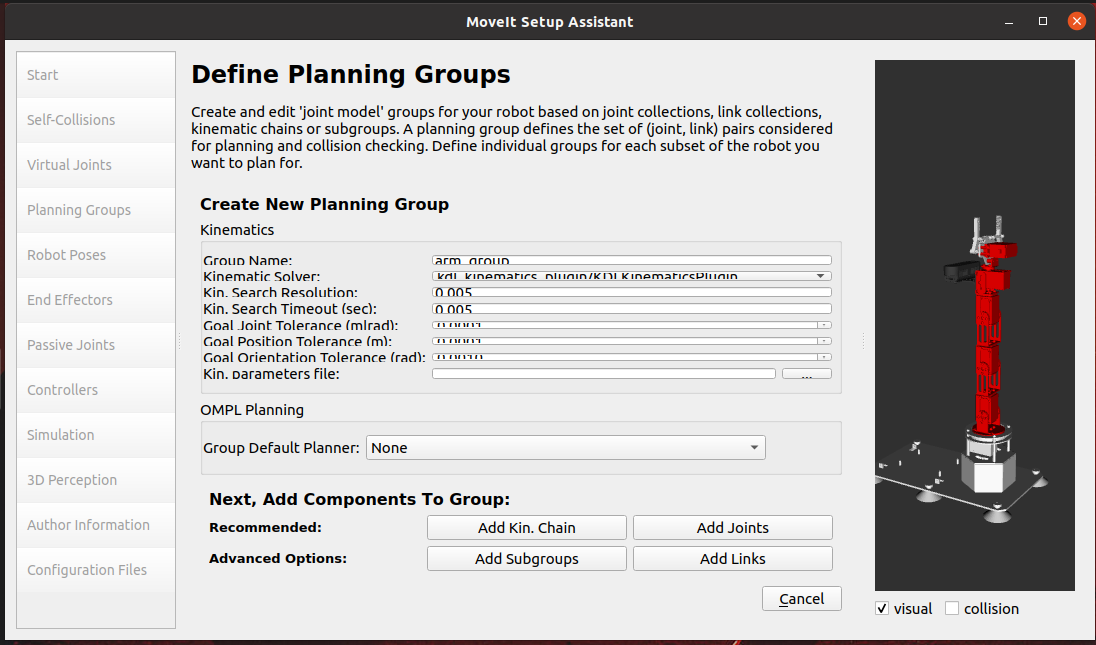Open Group Default Planner dropdown
Viewport: 1096px width, 645px height.
(x=565, y=448)
